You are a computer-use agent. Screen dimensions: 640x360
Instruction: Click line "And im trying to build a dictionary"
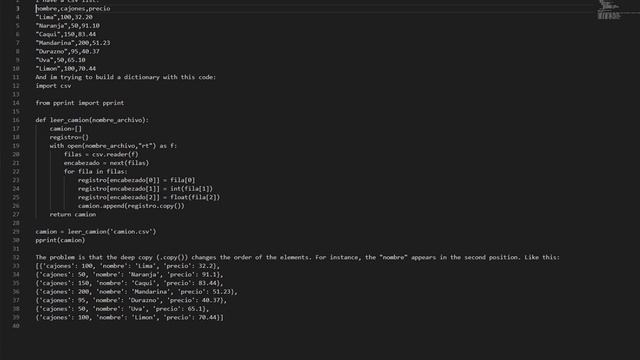tap(126, 77)
